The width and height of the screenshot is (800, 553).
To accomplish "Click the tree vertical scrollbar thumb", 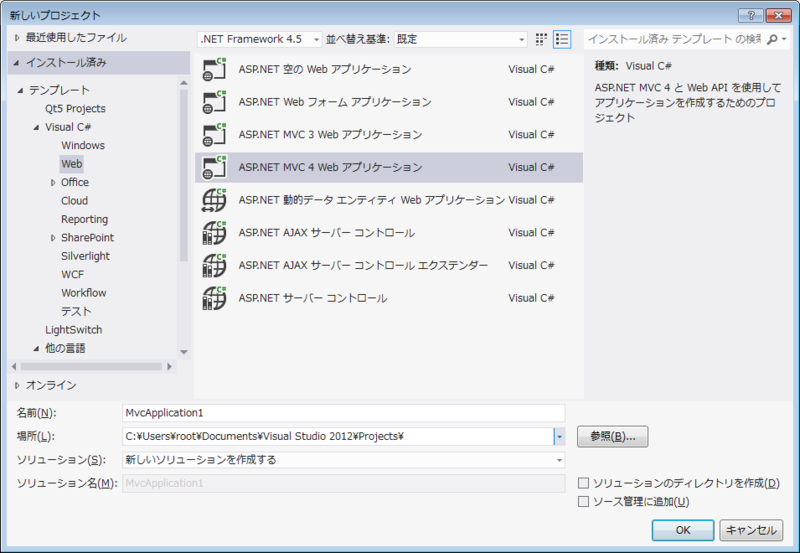I will click(x=184, y=175).
